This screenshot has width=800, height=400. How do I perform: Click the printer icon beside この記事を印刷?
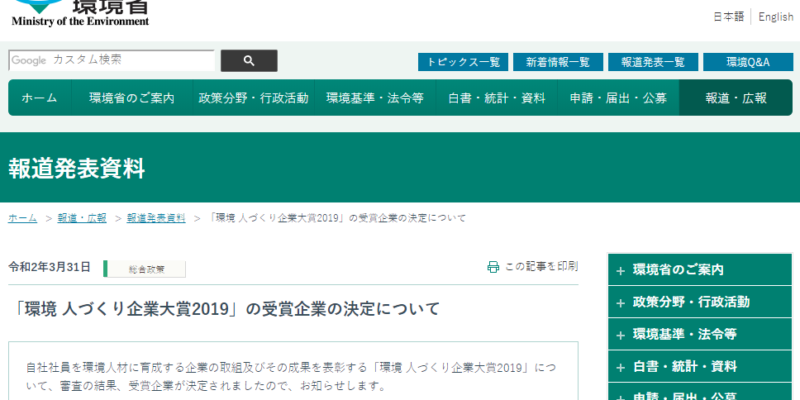click(x=493, y=267)
